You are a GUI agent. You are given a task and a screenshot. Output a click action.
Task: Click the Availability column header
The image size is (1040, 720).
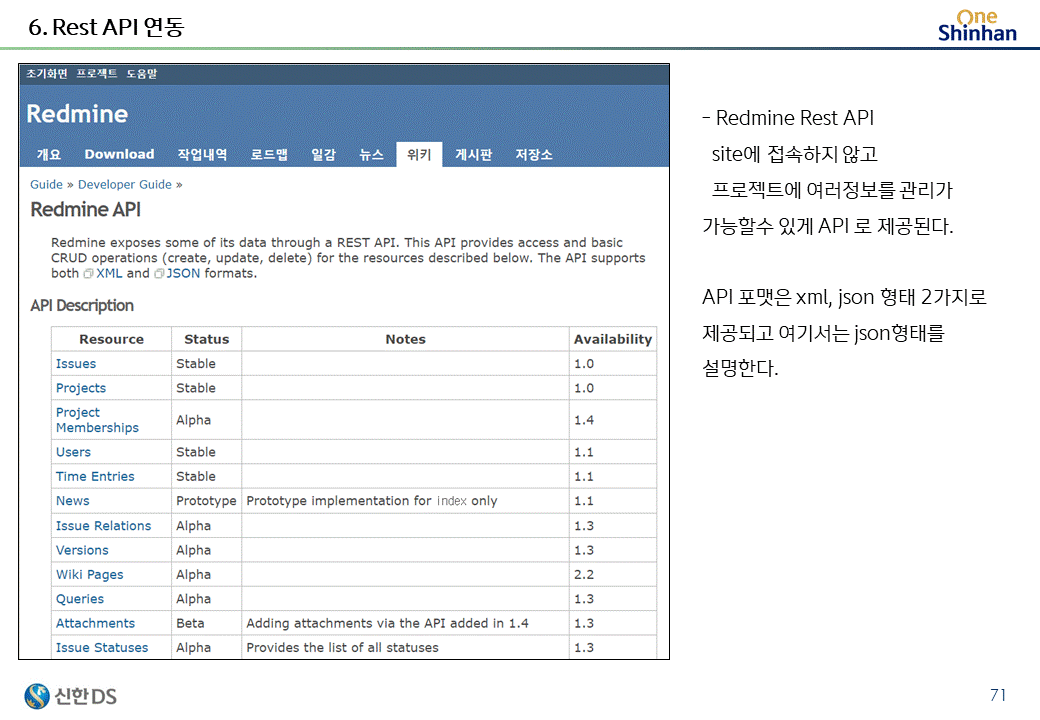(613, 339)
